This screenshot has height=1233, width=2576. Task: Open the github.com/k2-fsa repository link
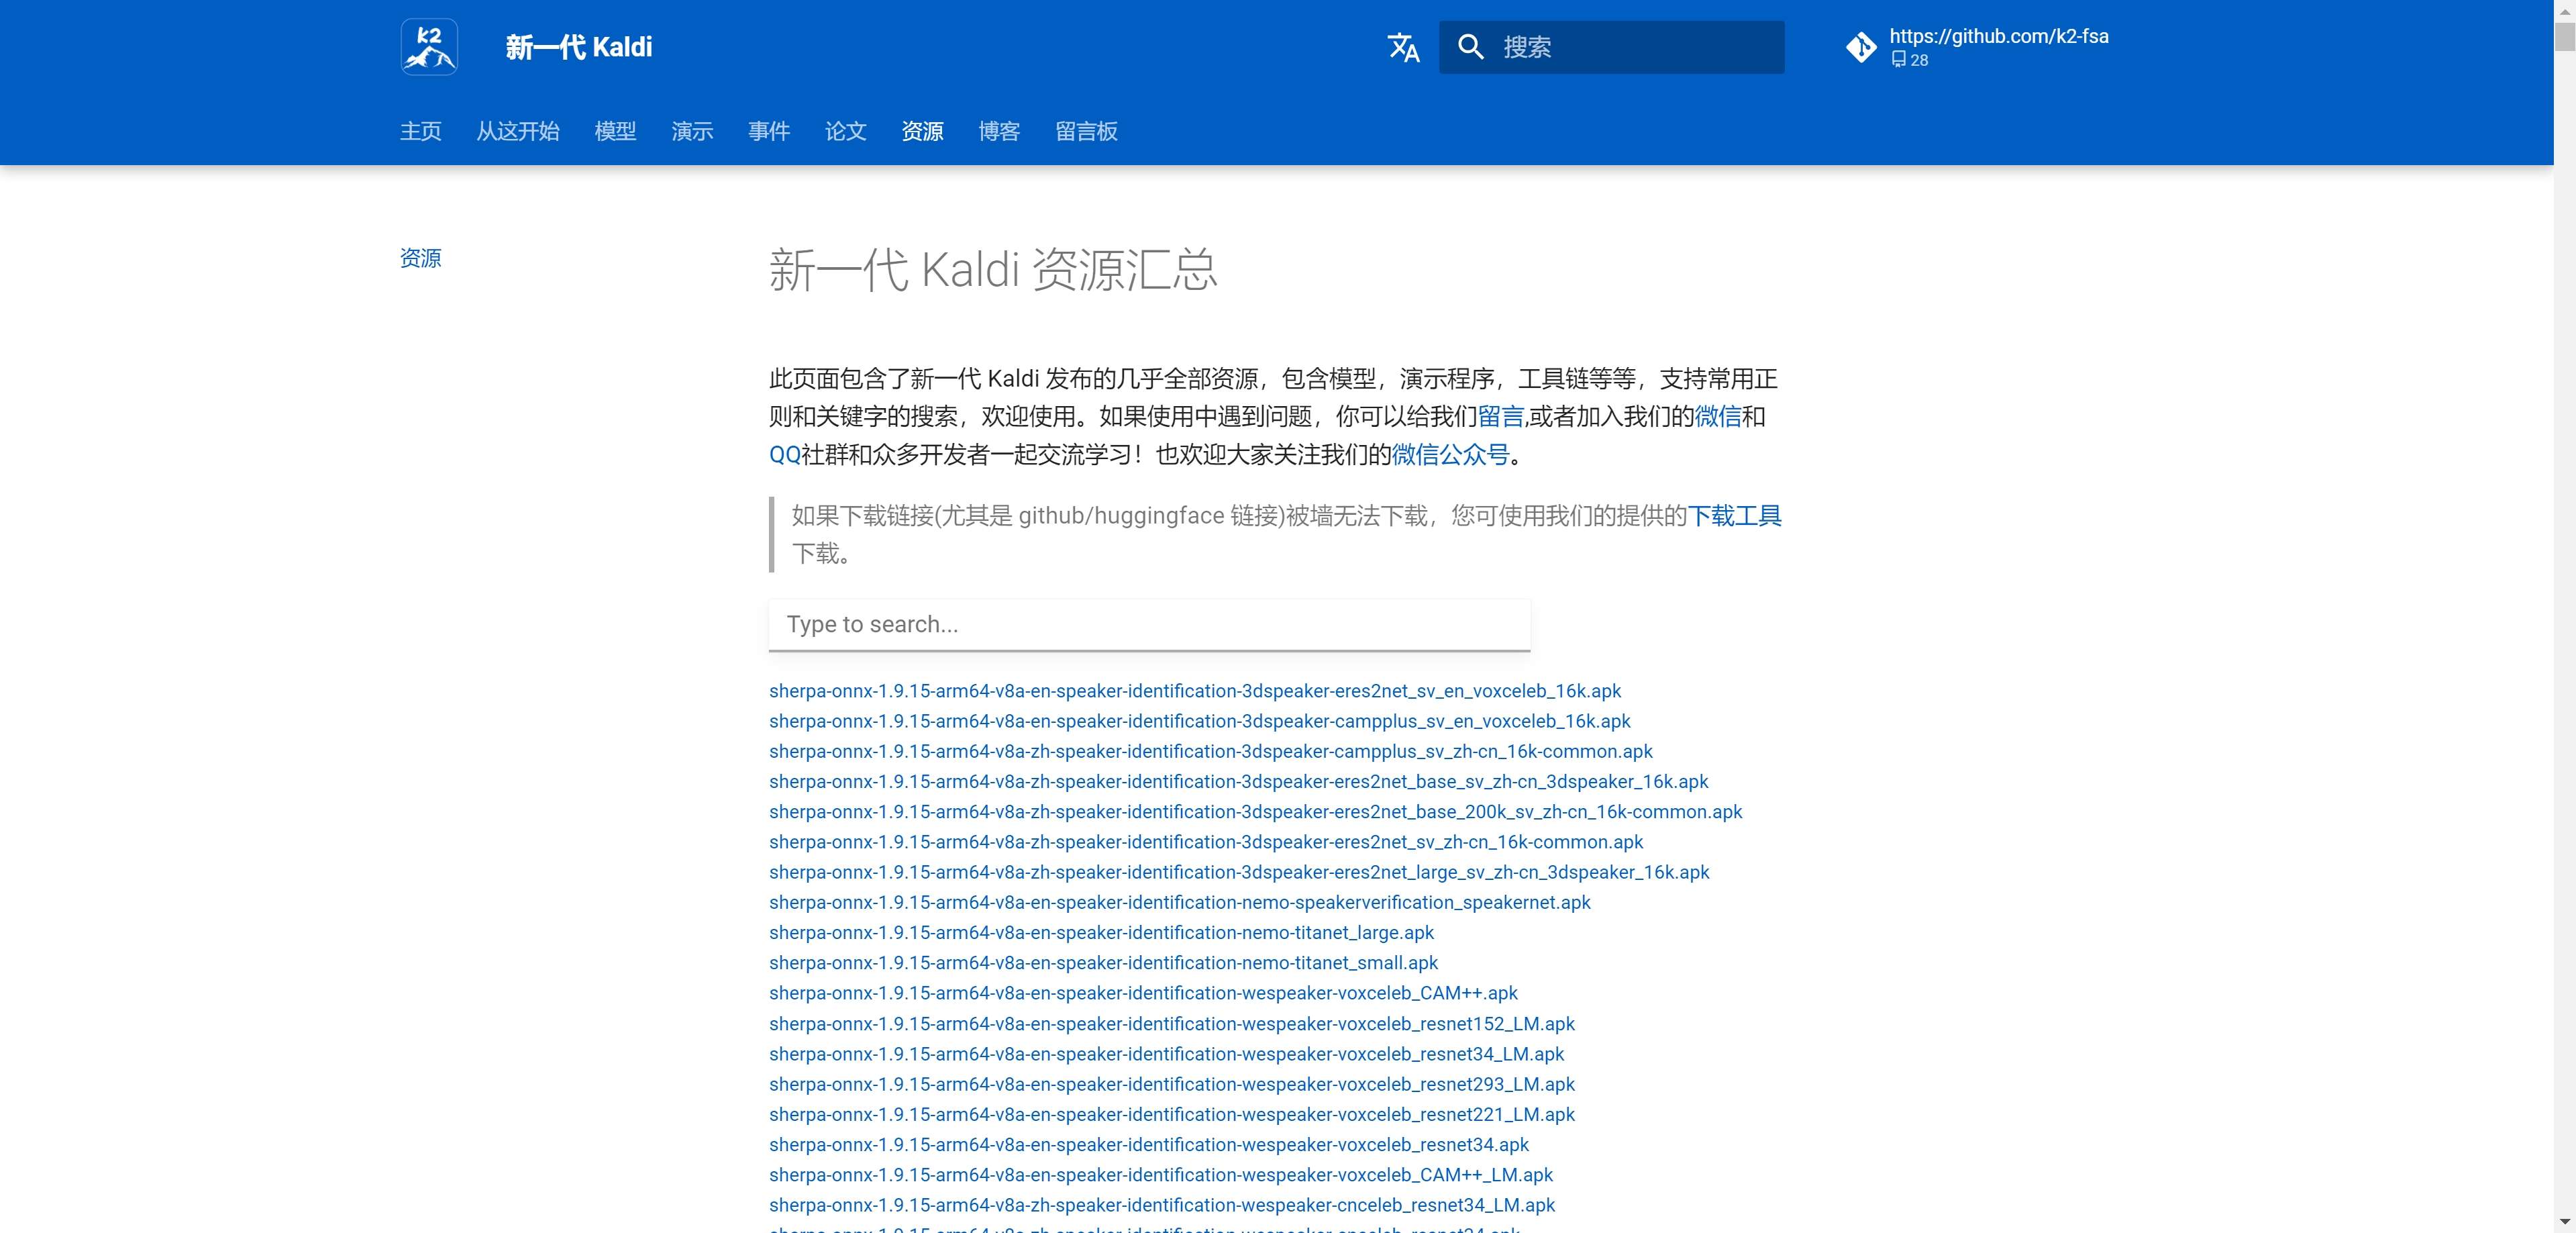pos(1997,37)
